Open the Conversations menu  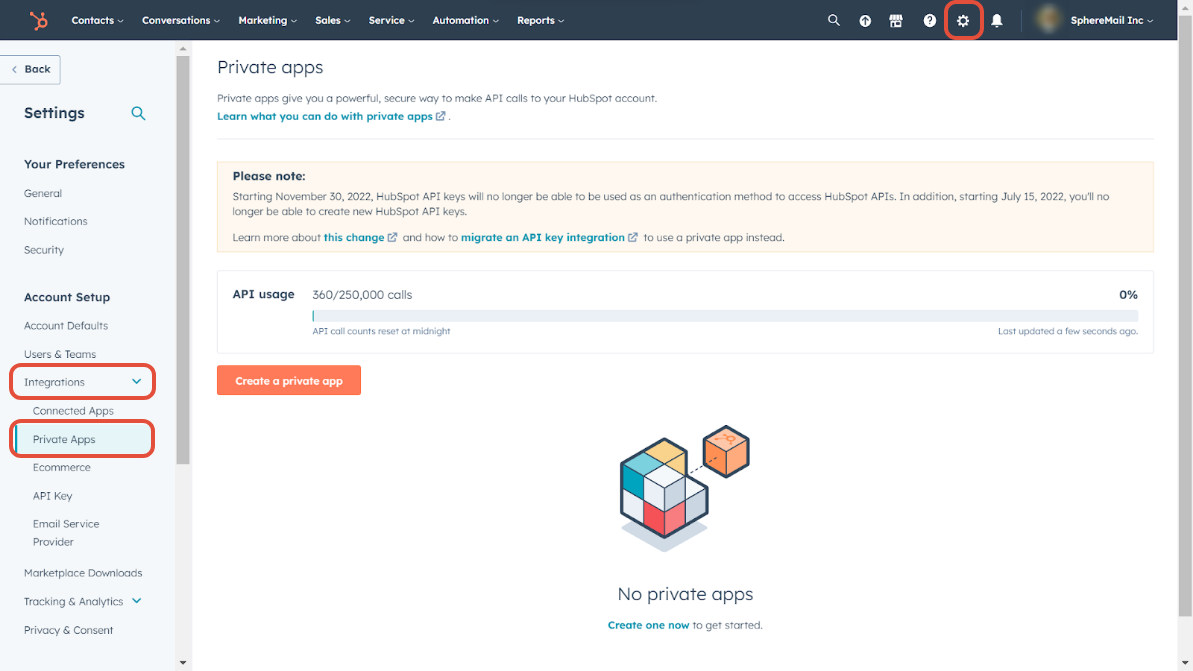[181, 21]
